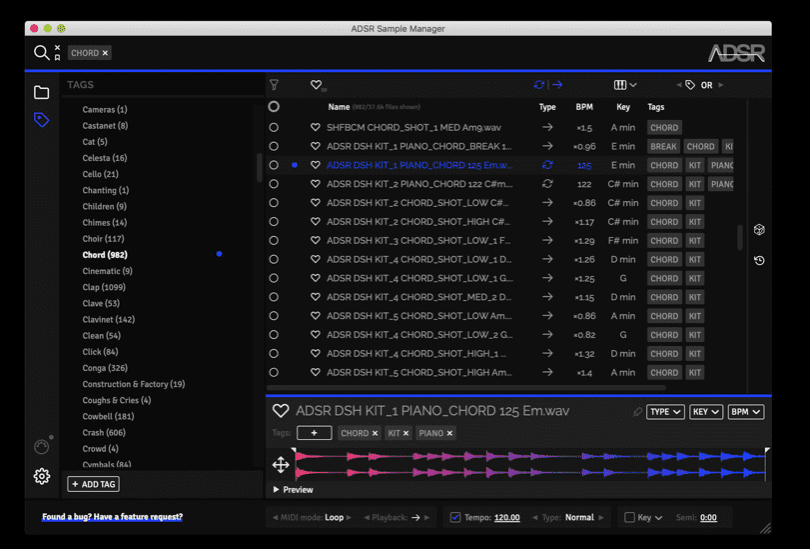
Task: Click the search magnifier icon
Action: click(41, 53)
